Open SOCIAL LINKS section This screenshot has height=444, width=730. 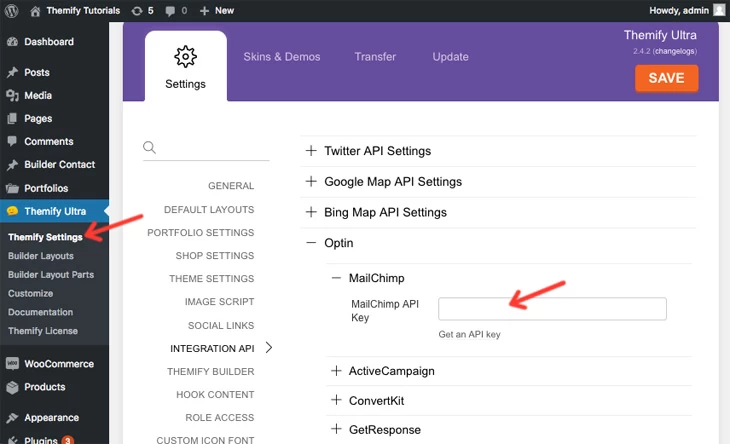coord(221,325)
